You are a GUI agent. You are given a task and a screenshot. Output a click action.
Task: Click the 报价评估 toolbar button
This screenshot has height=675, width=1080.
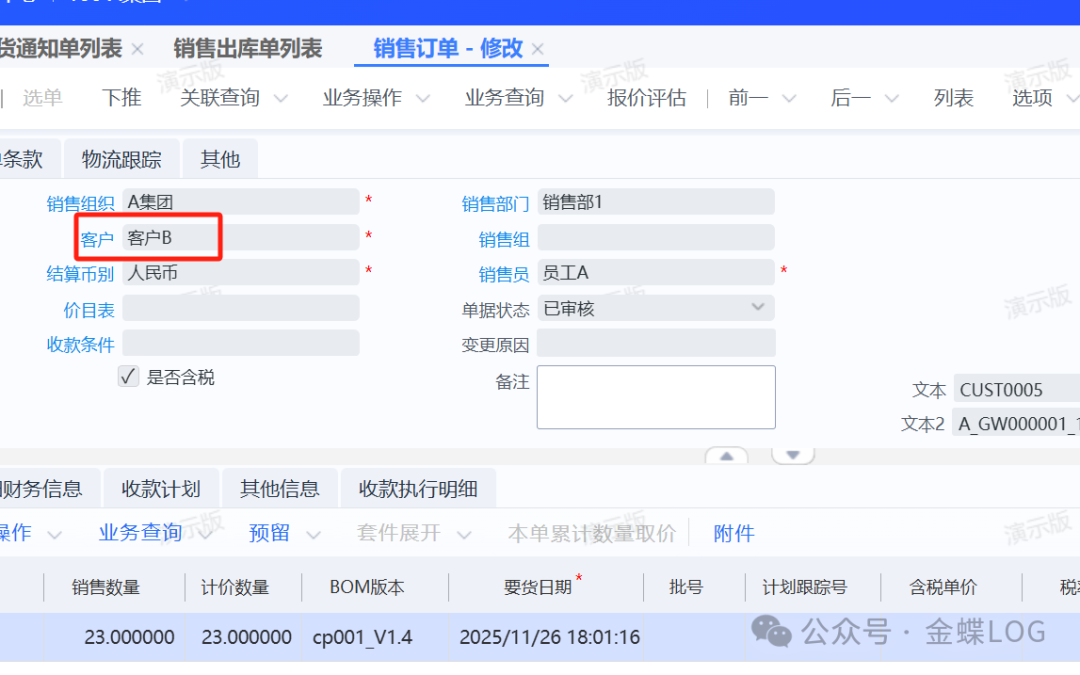click(x=646, y=98)
